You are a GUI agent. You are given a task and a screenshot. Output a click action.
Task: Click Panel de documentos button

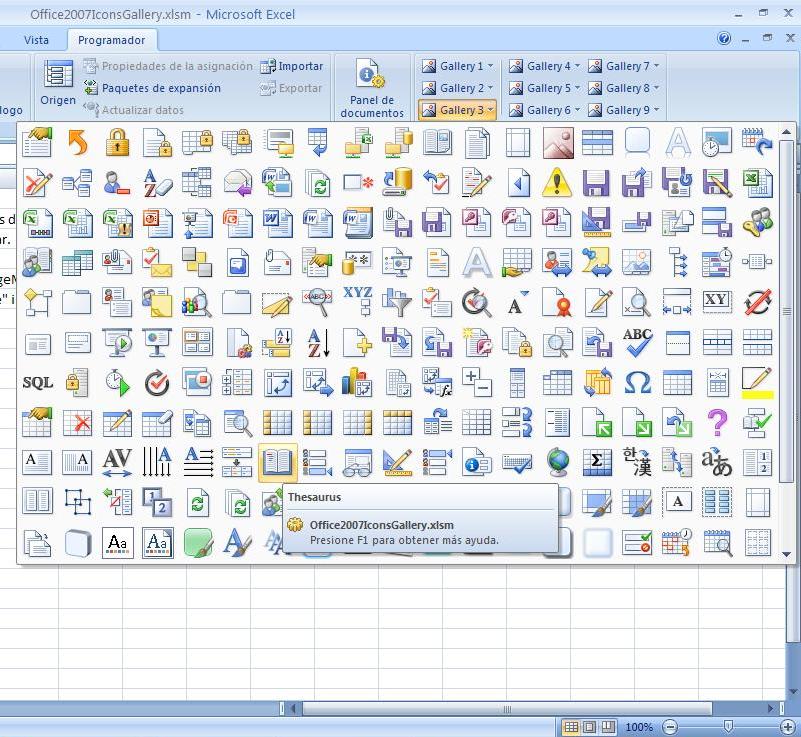371,87
